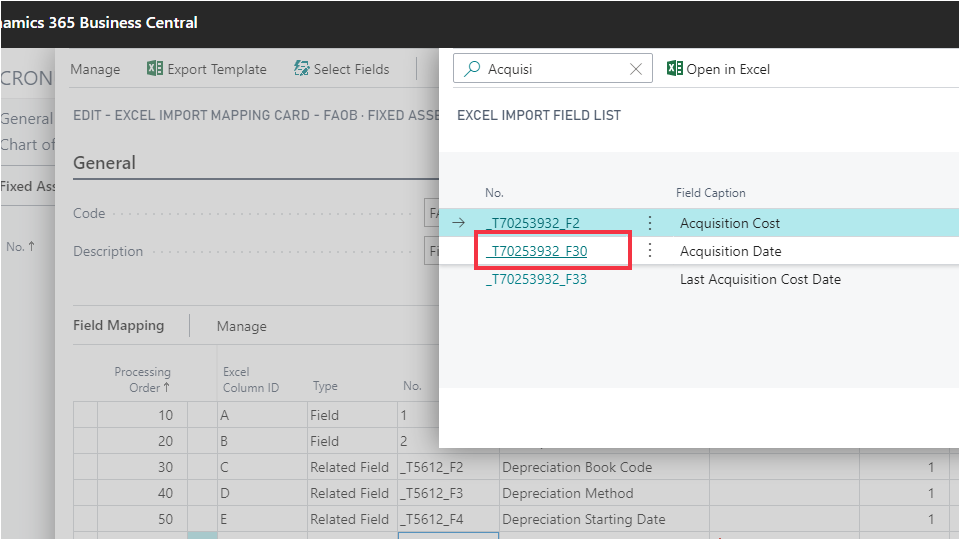Open Manage menu in Field Mapping section
The image size is (960, 540).
[x=241, y=326]
